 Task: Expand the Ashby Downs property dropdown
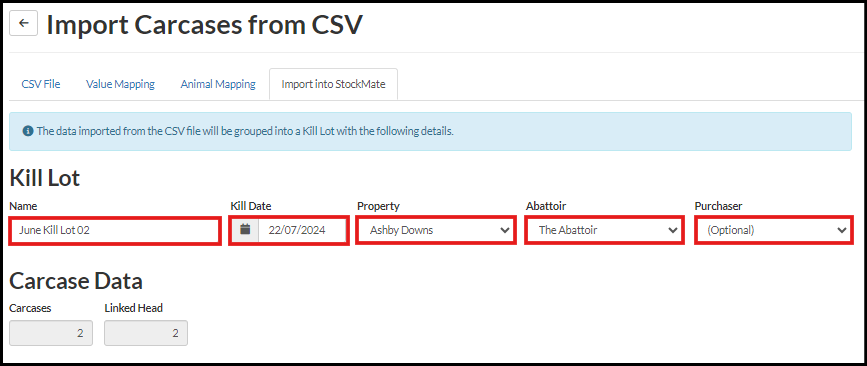coord(436,231)
